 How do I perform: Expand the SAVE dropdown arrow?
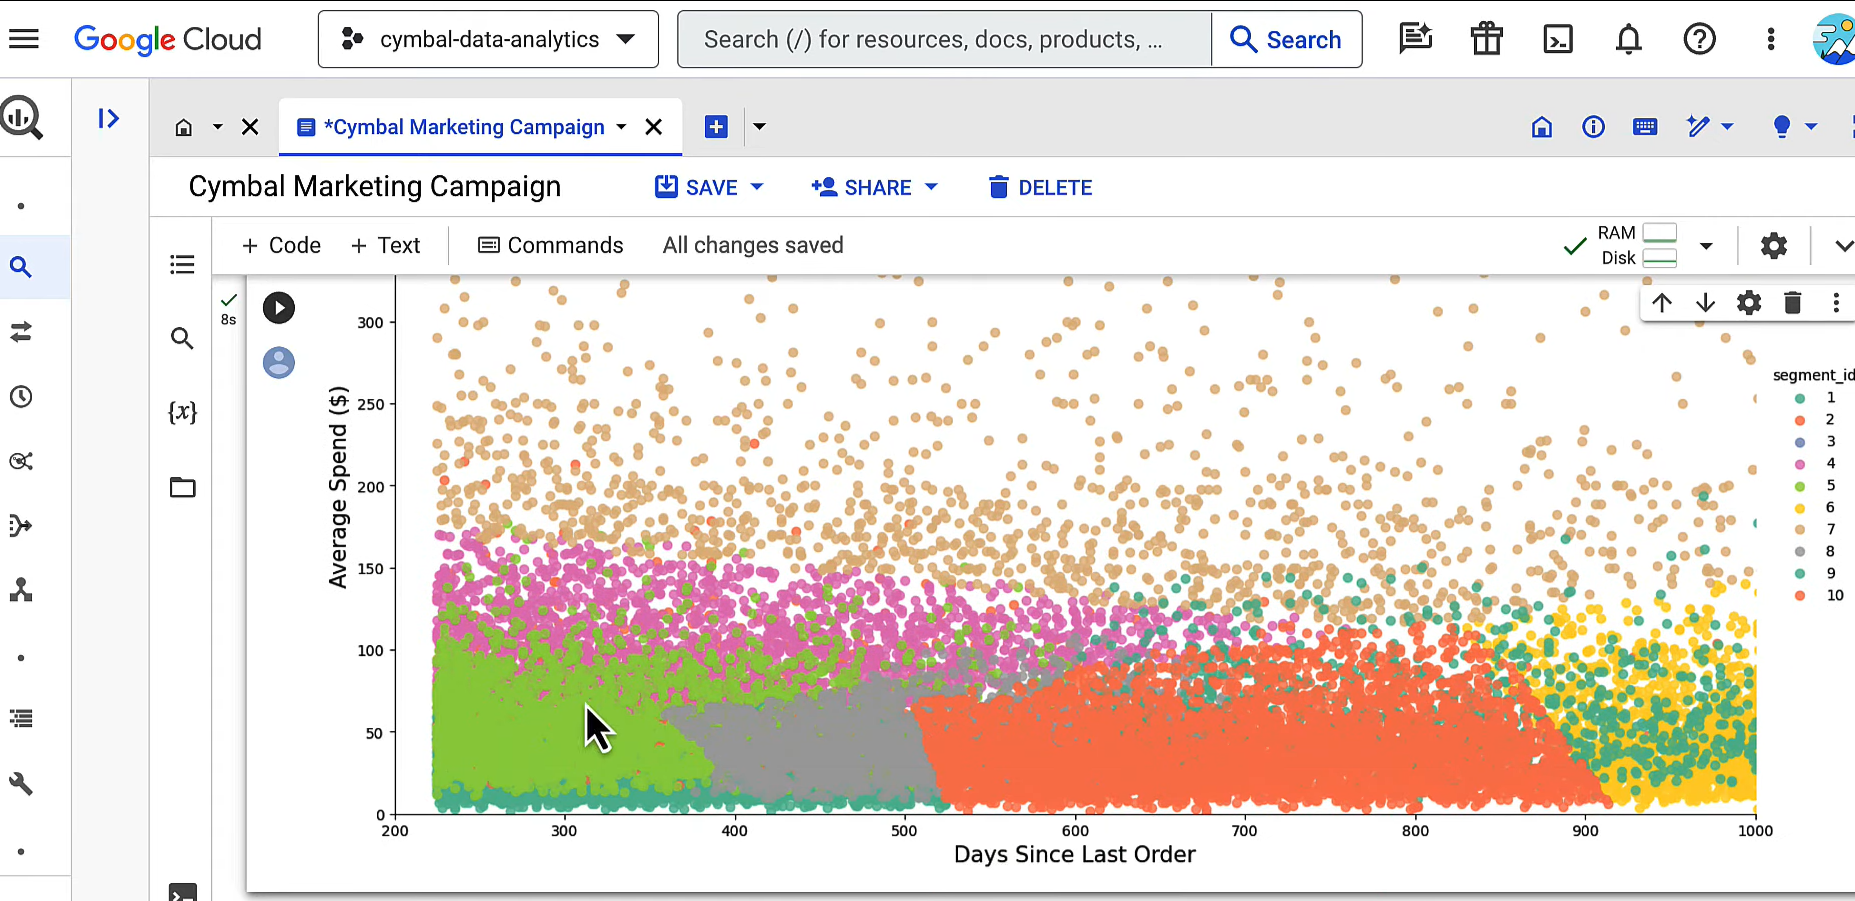(757, 187)
